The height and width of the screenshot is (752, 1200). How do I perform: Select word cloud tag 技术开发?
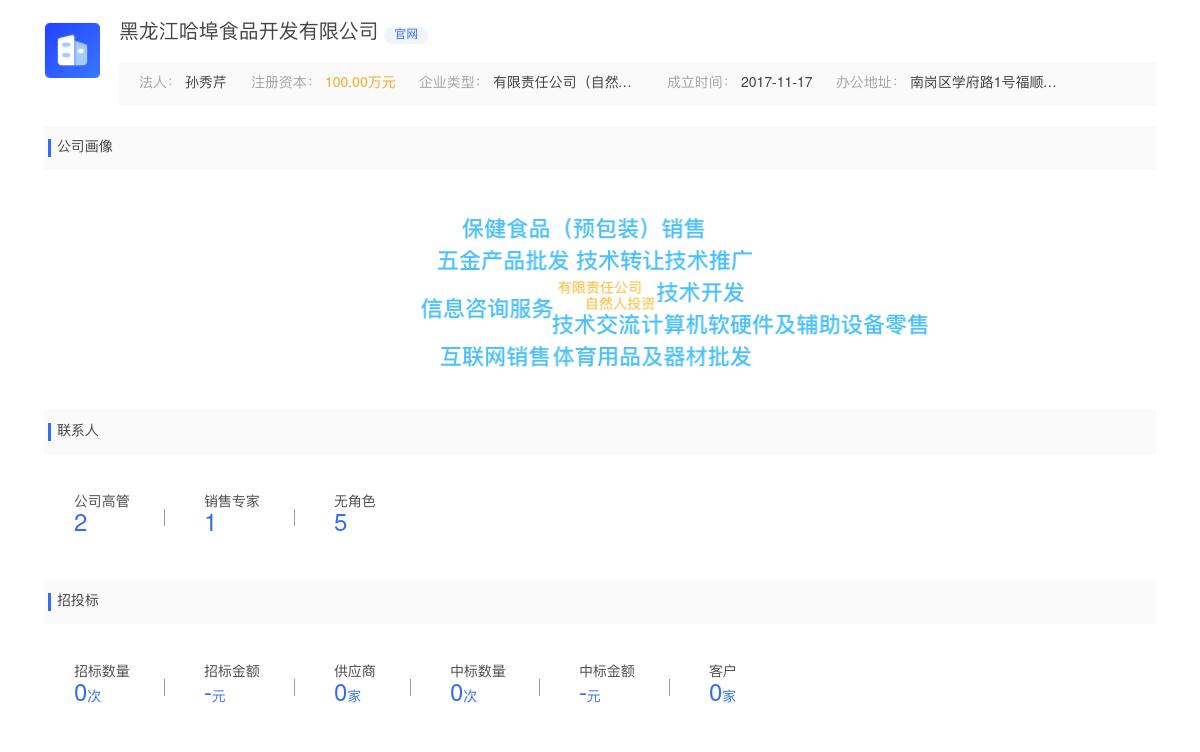click(x=701, y=293)
